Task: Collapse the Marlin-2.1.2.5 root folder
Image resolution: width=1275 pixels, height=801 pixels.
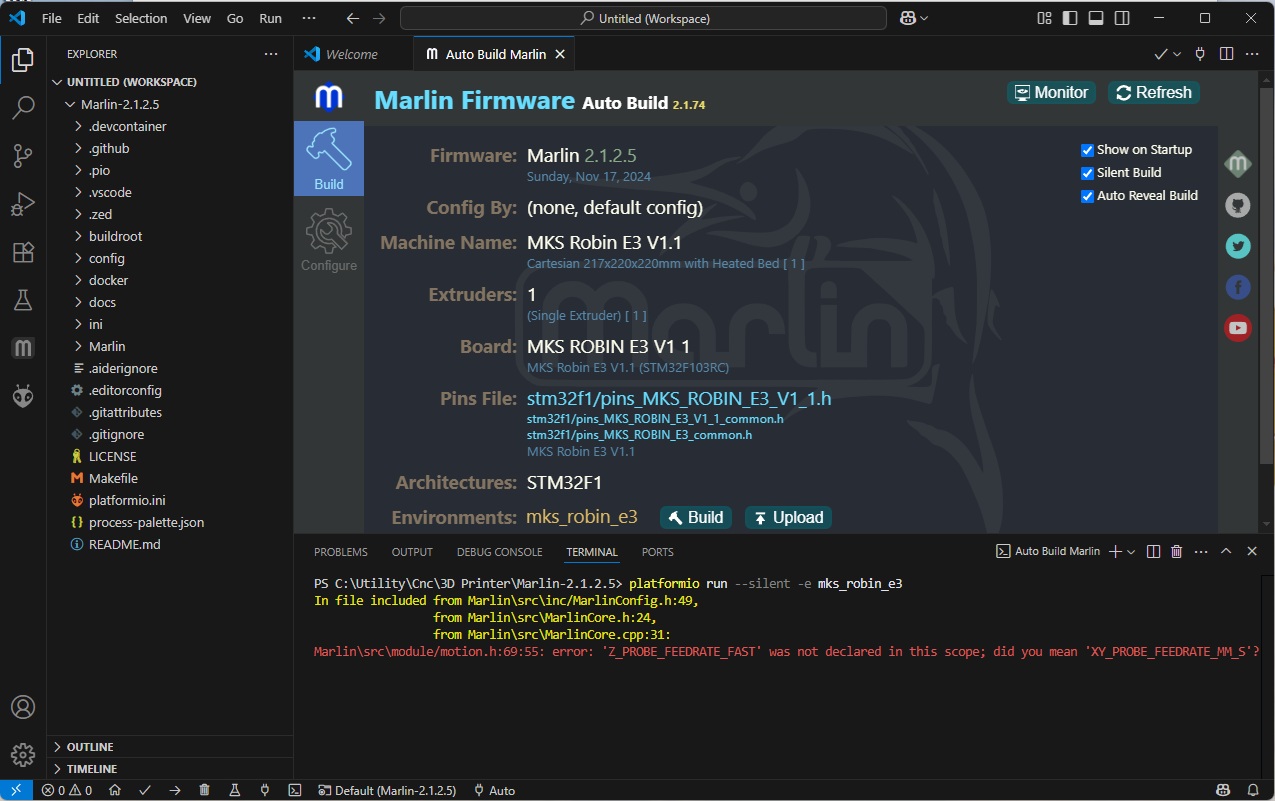Action: coord(119,104)
